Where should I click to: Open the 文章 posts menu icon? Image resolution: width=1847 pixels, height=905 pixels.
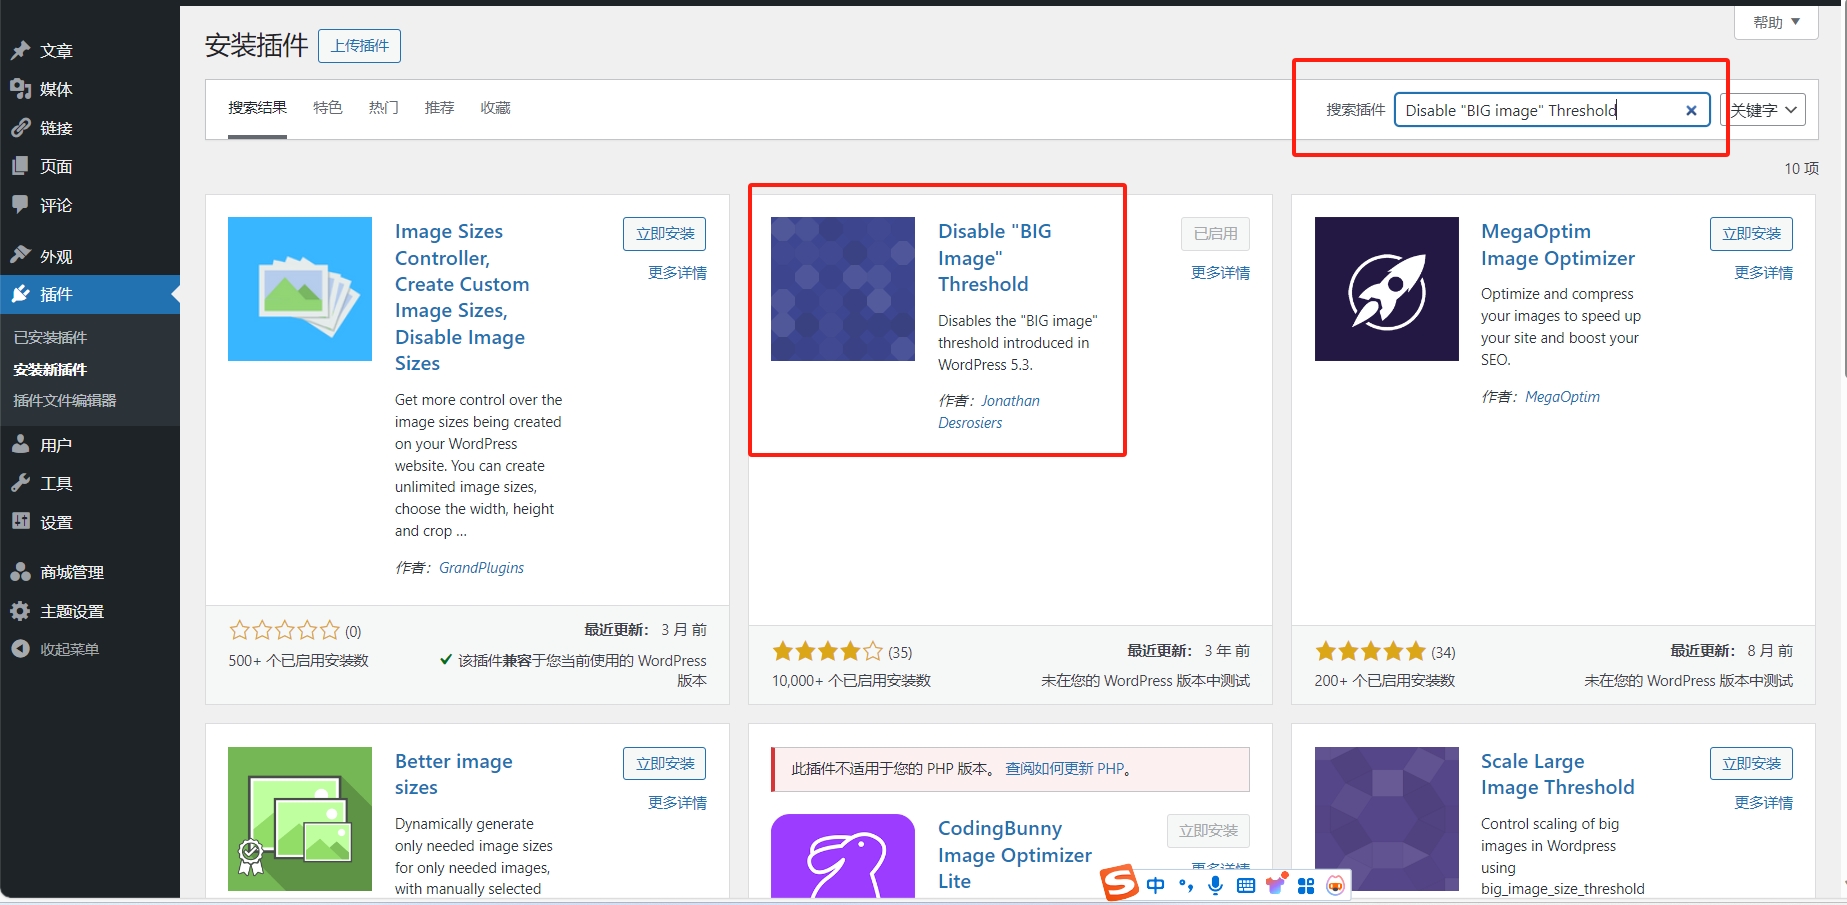[x=20, y=50]
